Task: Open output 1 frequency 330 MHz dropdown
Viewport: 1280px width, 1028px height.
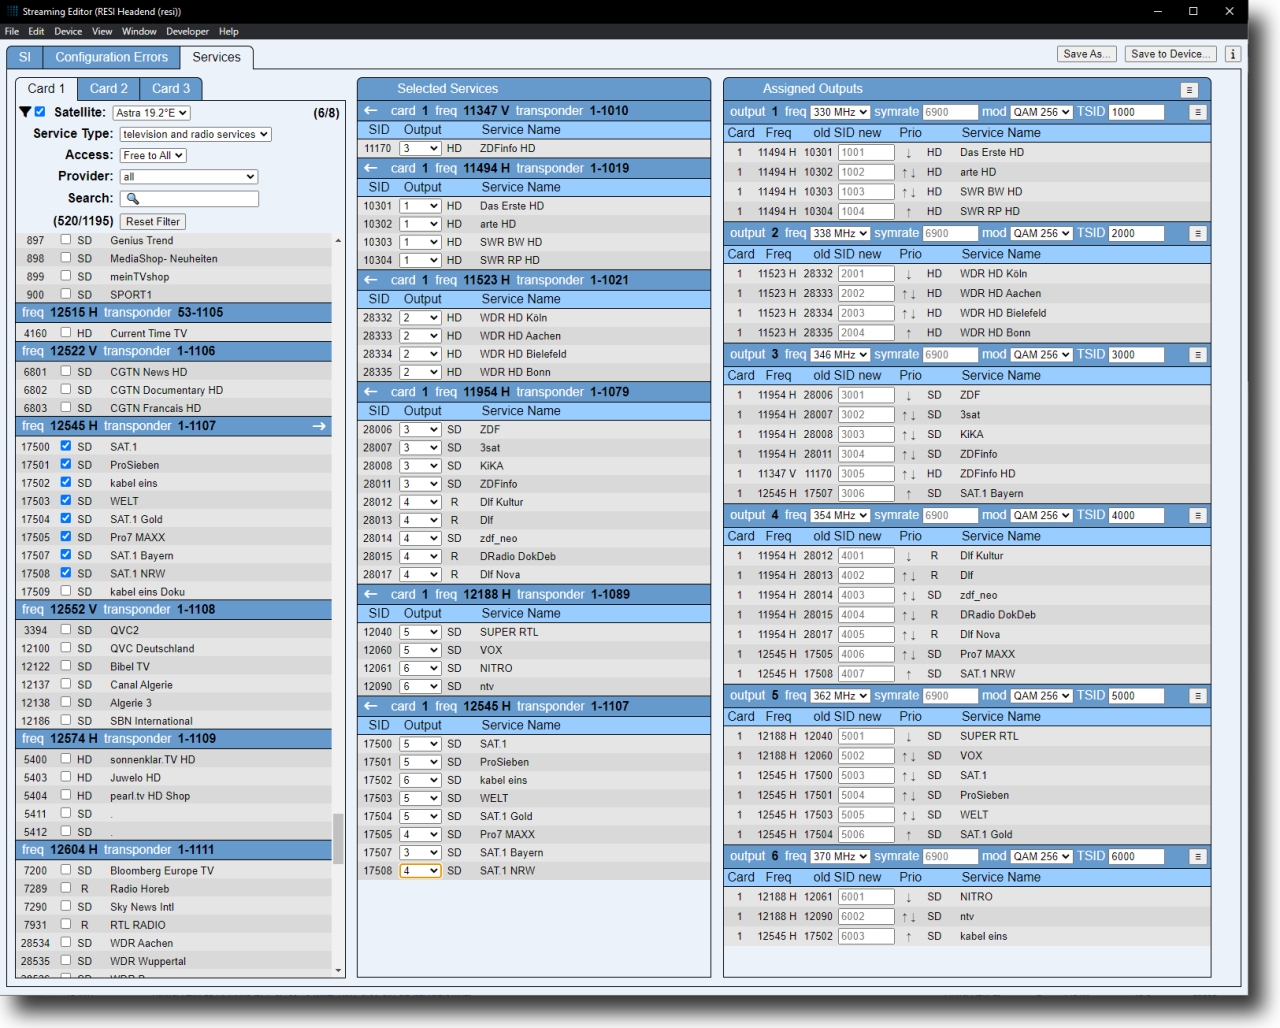Action: tap(840, 112)
